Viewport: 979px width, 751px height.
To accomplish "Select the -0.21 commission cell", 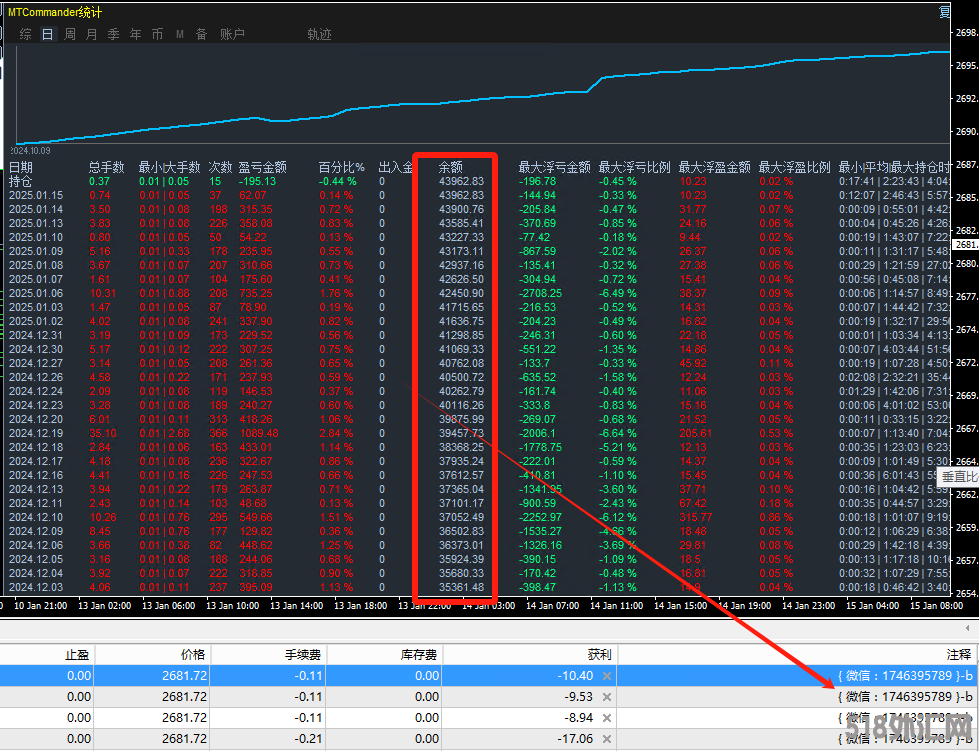I will point(308,739).
